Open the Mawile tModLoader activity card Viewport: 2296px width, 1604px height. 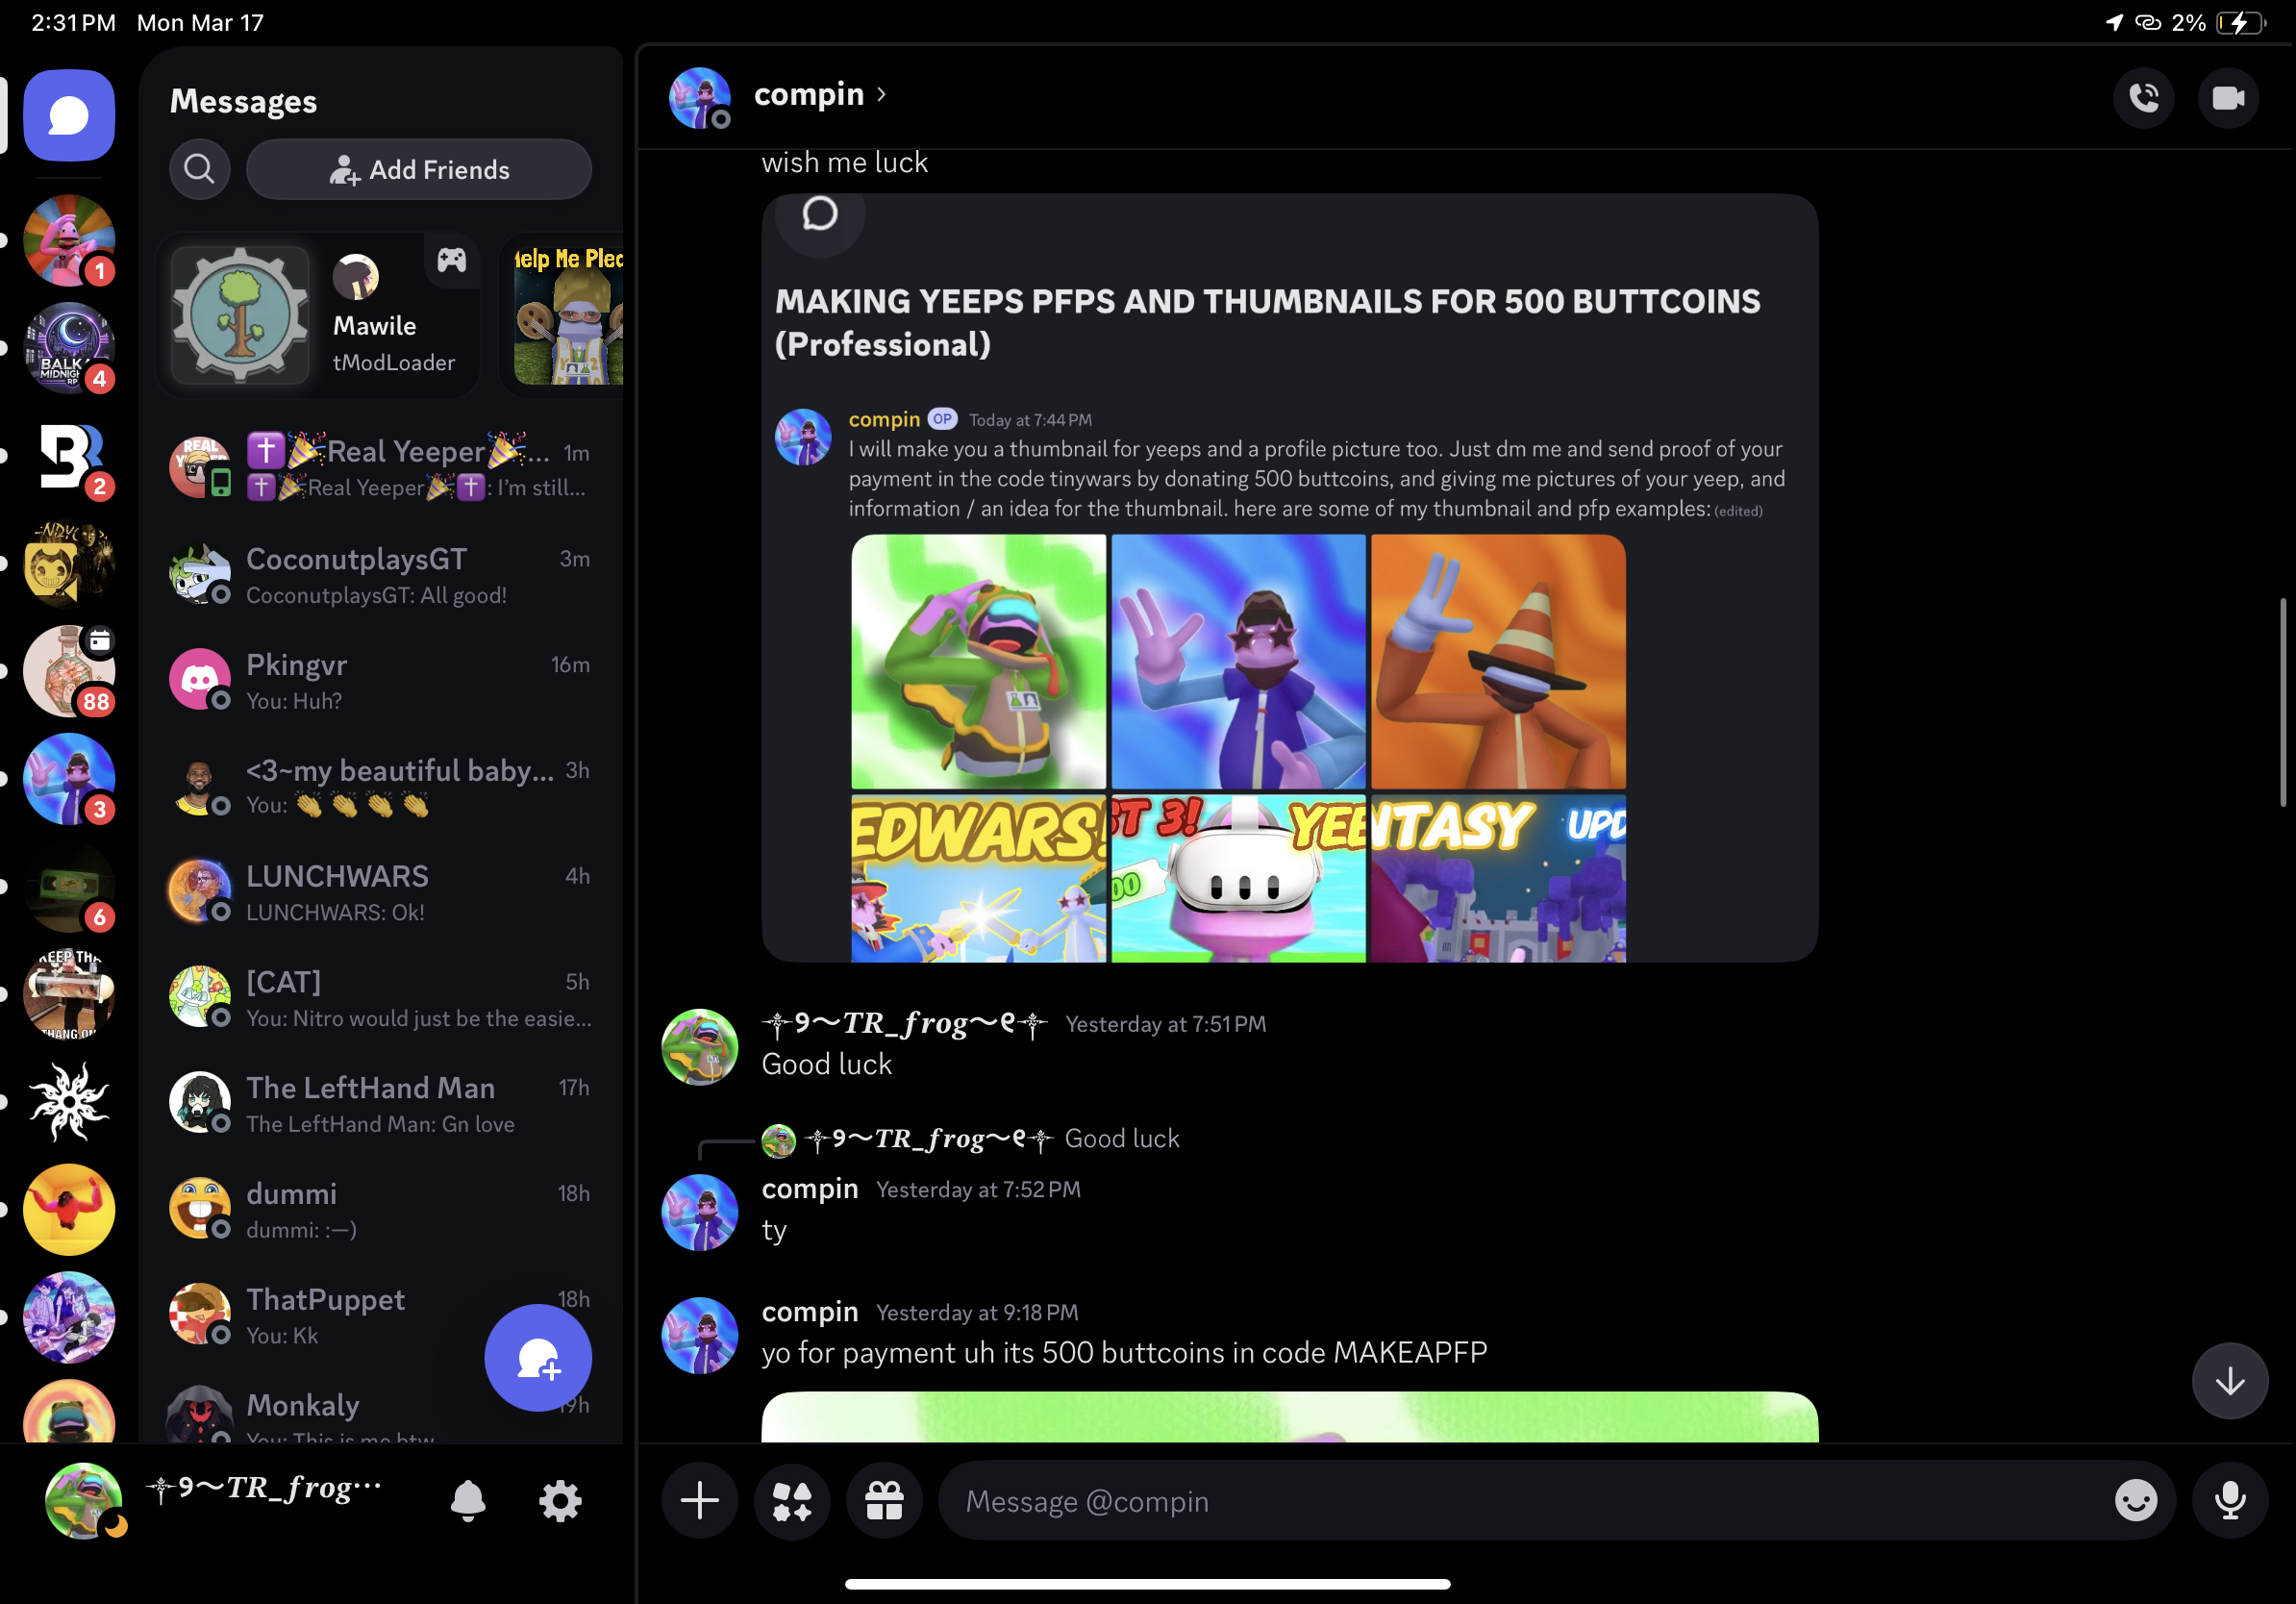(x=318, y=315)
